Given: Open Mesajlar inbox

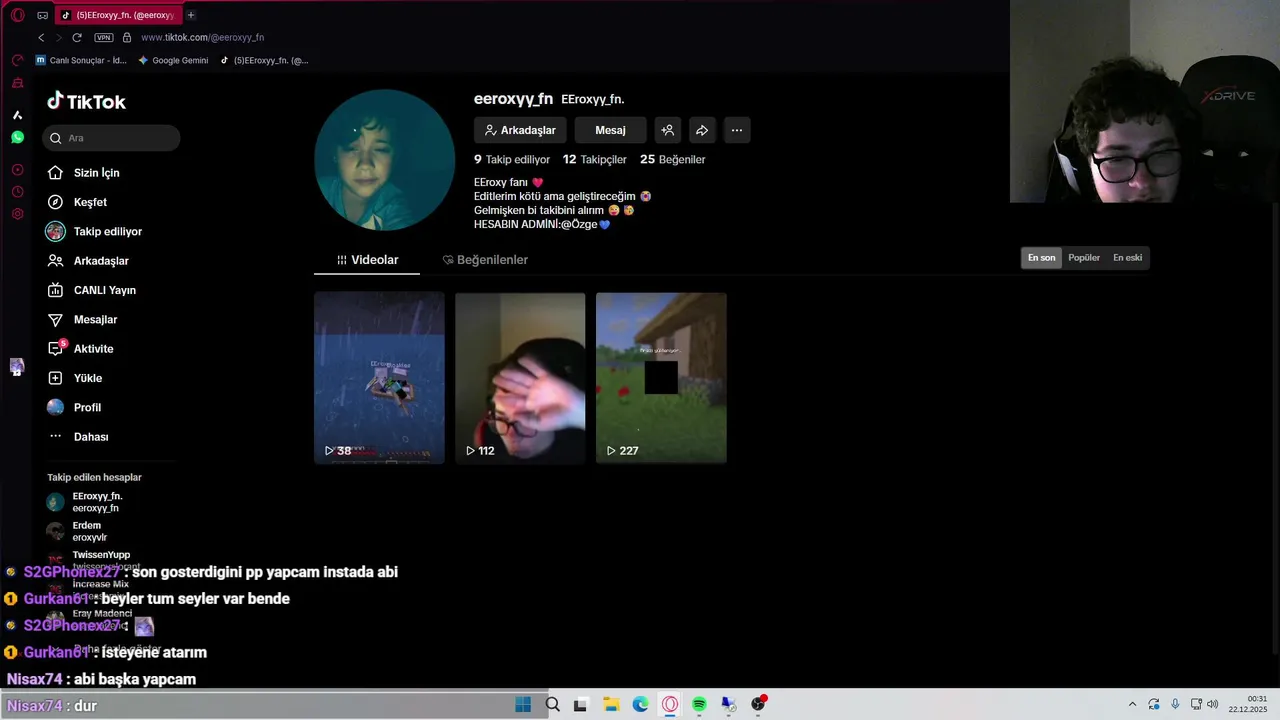Looking at the screenshot, I should 82,320.
